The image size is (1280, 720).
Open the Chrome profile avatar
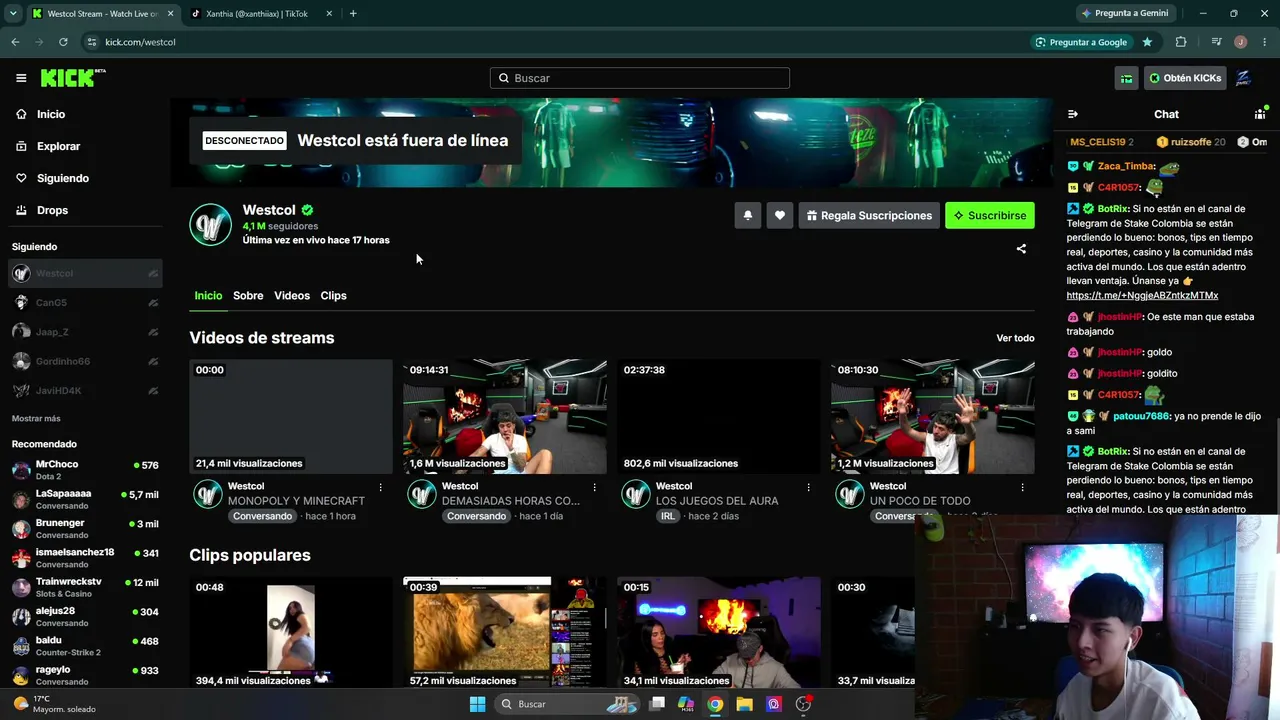pos(1240,42)
